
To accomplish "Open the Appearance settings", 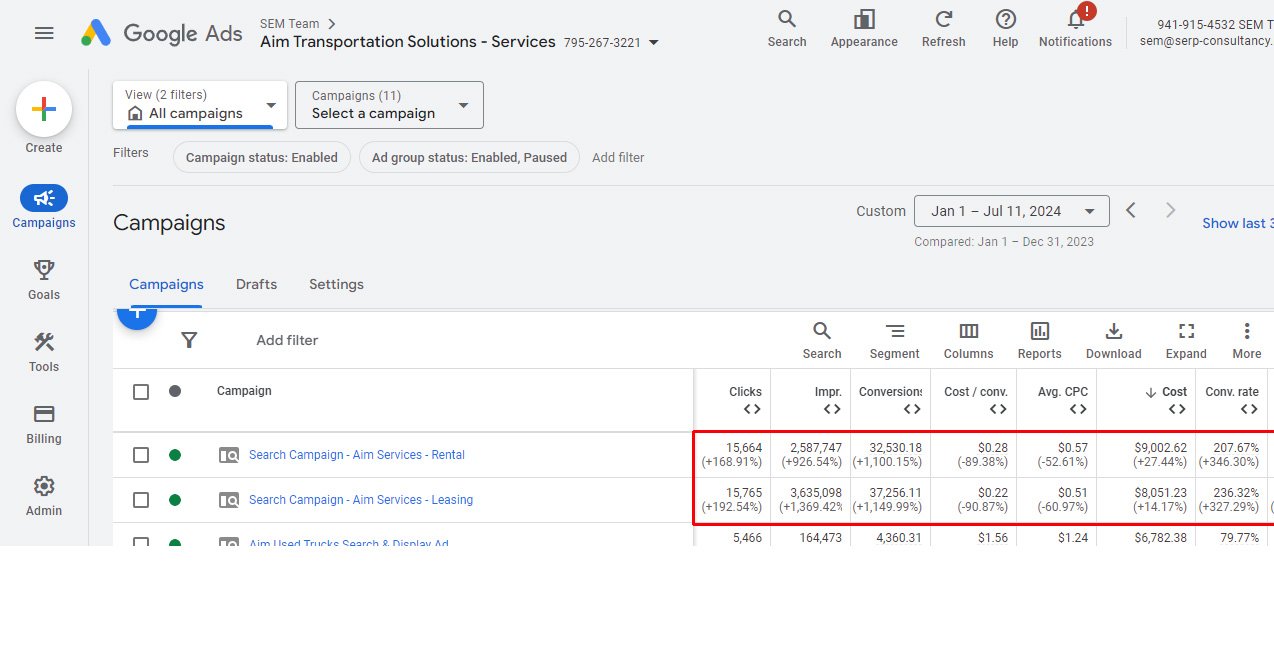I will 864,28.
